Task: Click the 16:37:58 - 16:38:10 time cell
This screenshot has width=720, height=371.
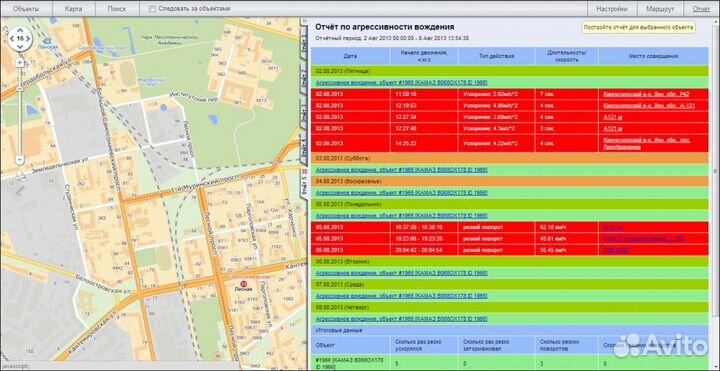Action: click(424, 227)
